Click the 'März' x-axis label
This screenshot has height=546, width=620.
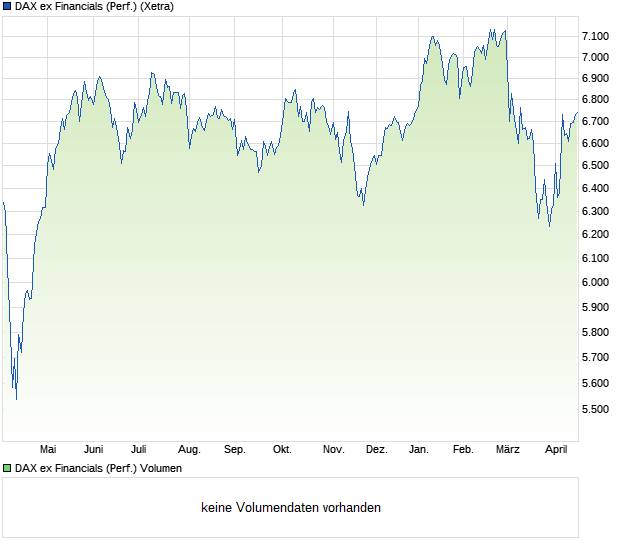coord(507,450)
